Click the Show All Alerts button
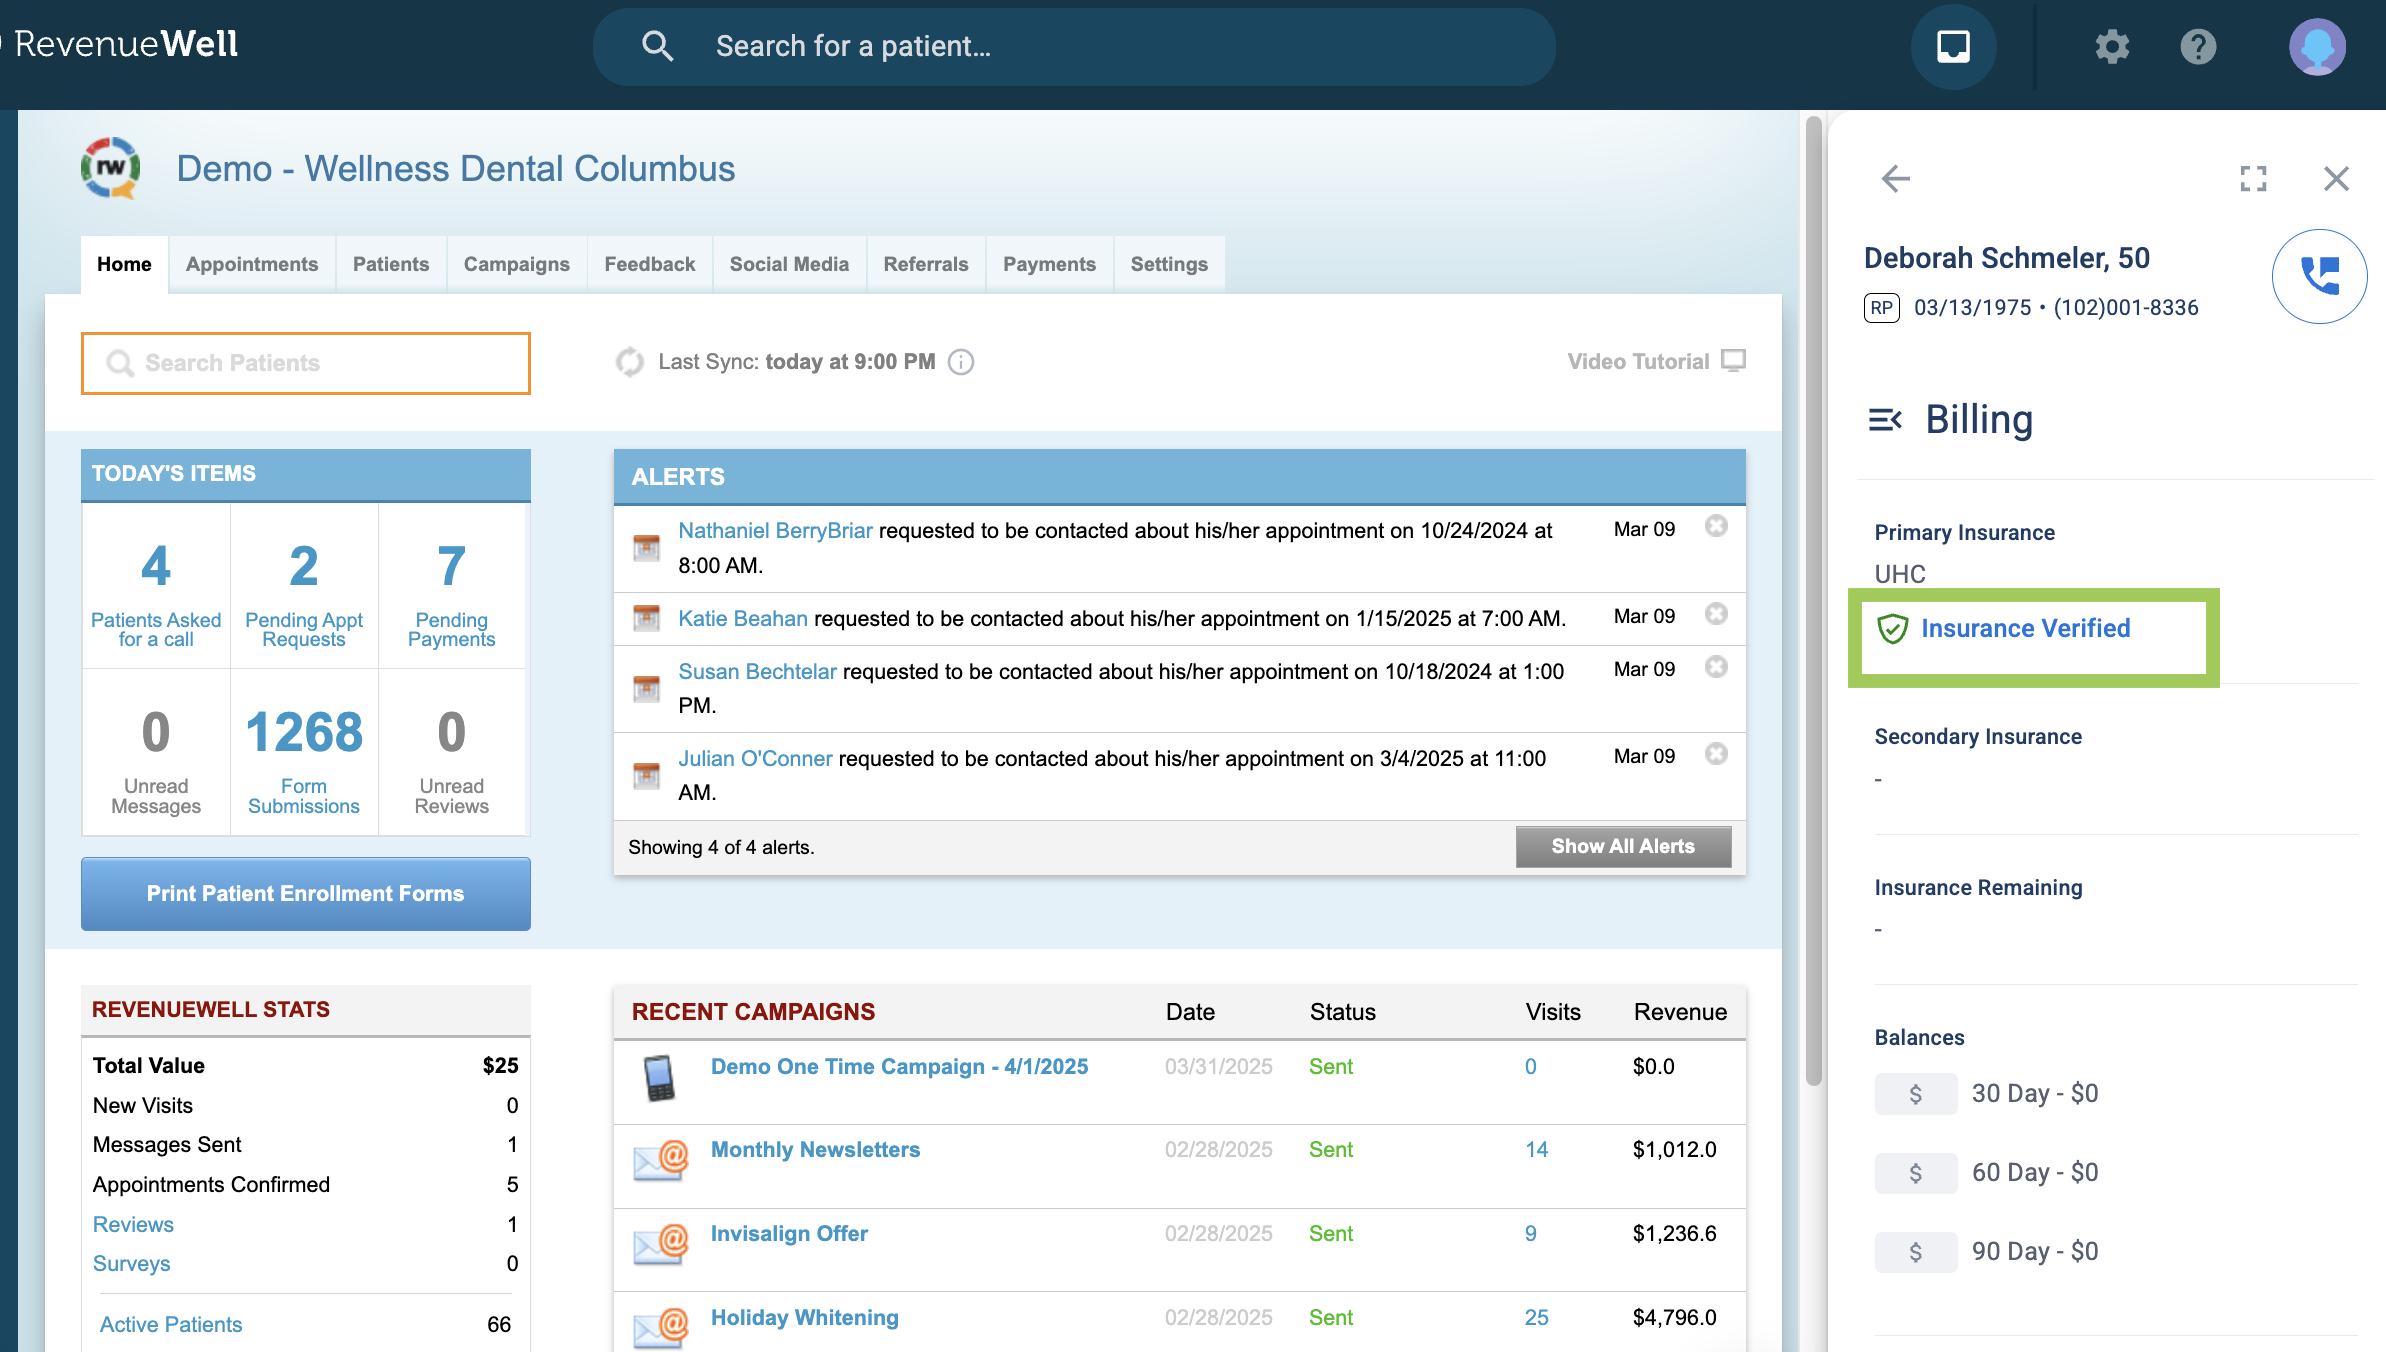 click(1623, 847)
